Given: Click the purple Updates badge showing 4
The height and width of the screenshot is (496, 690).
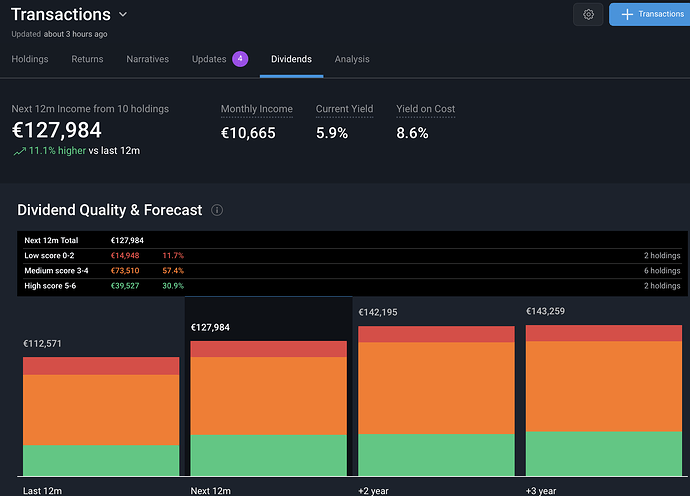Looking at the screenshot, I should point(240,59).
